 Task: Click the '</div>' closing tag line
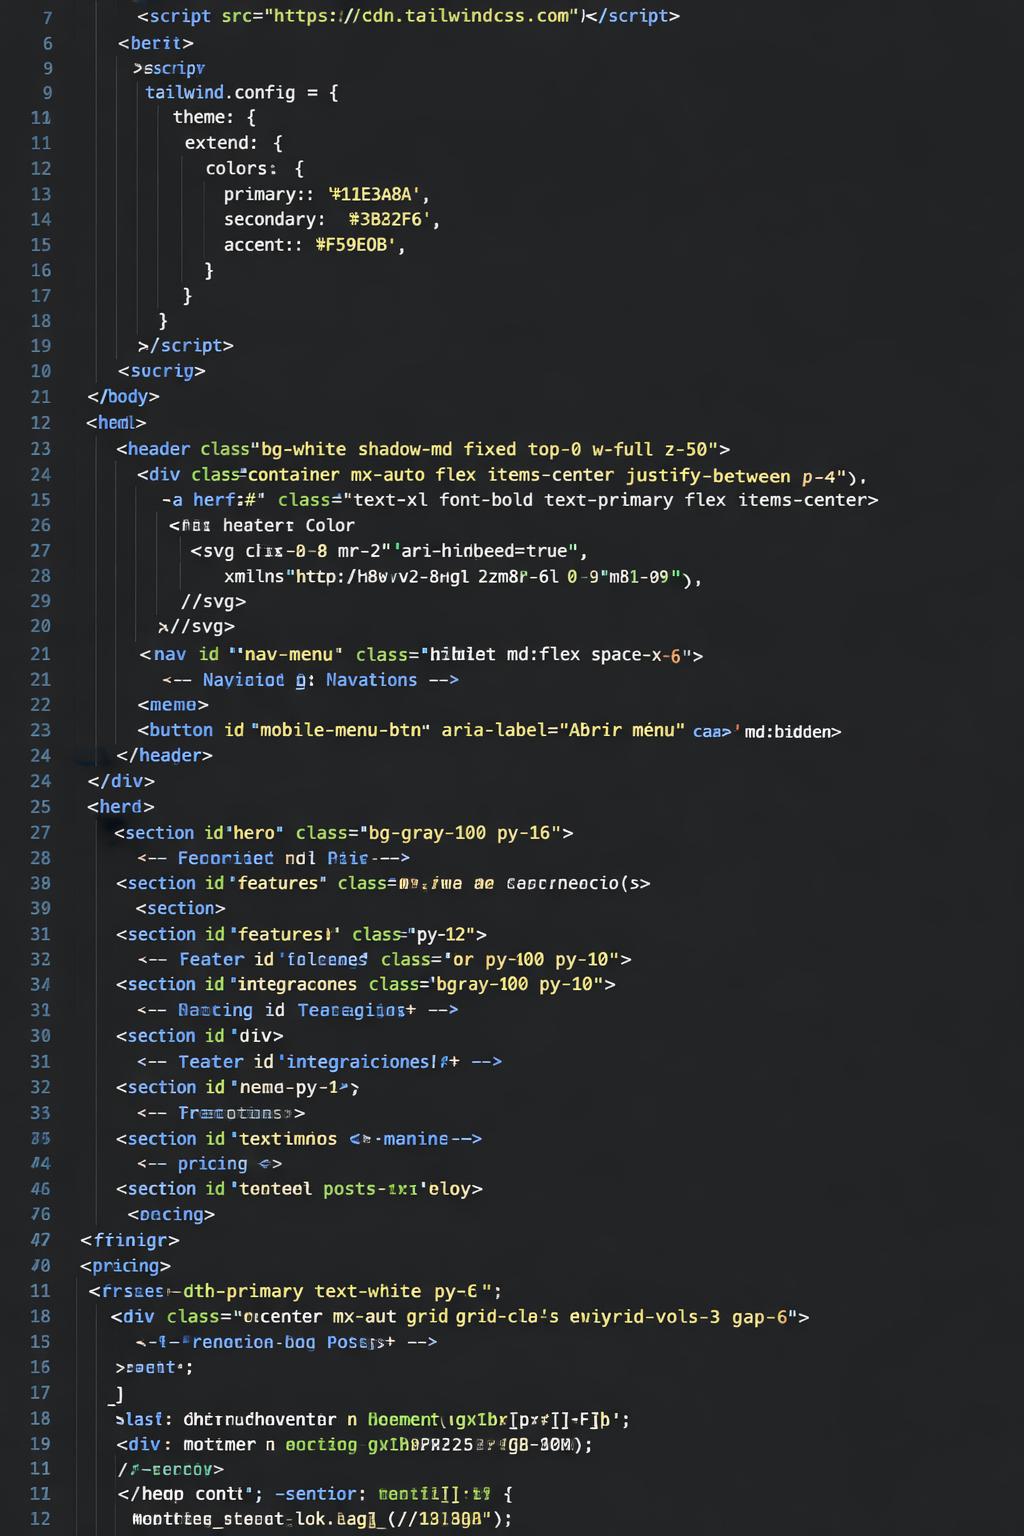(121, 781)
